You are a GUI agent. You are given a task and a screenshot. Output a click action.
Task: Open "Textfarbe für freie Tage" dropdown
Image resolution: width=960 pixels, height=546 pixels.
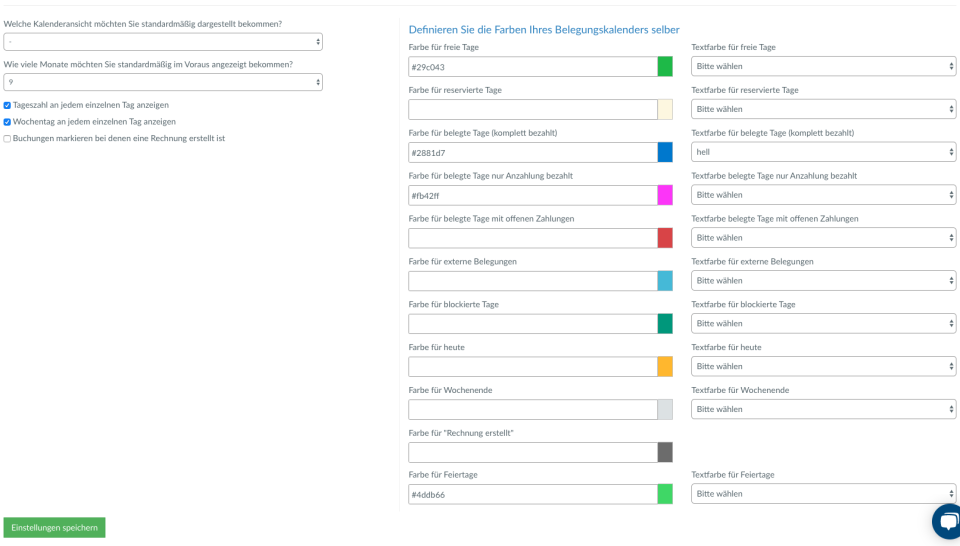coord(824,67)
